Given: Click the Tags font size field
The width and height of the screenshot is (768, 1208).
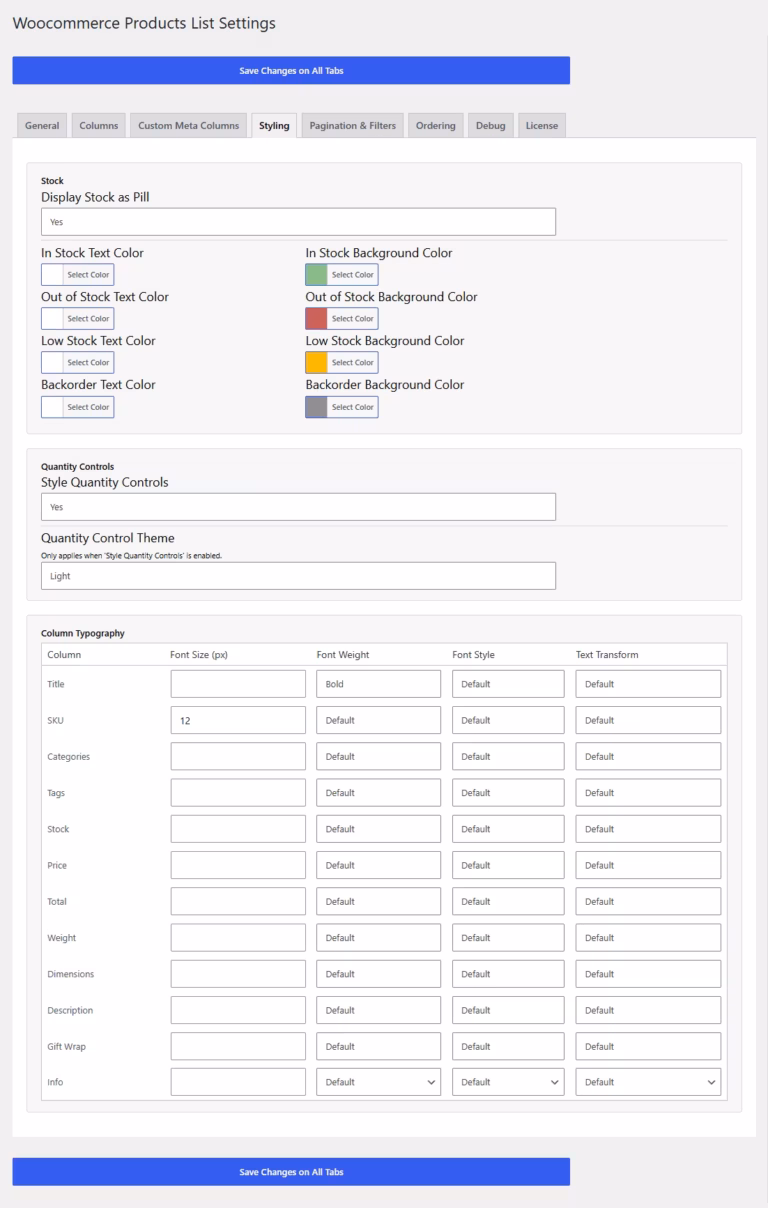Looking at the screenshot, I should click(x=238, y=793).
